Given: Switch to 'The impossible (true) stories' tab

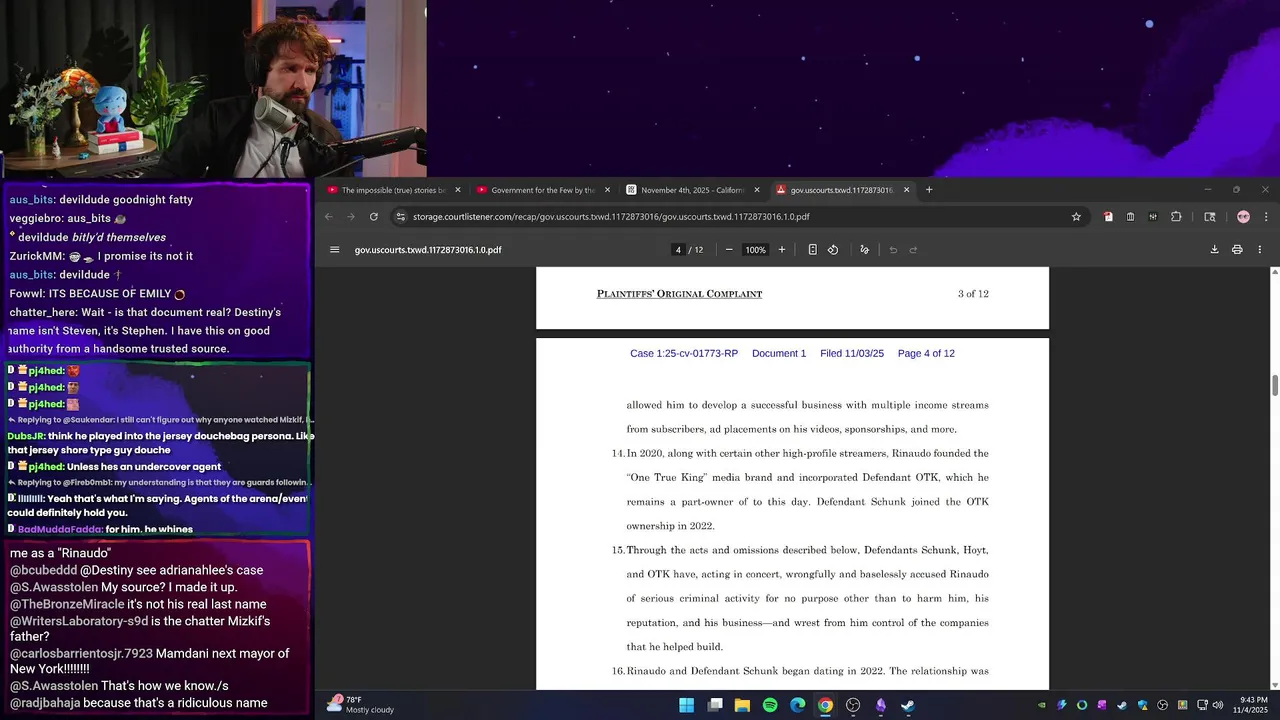Looking at the screenshot, I should (393, 190).
